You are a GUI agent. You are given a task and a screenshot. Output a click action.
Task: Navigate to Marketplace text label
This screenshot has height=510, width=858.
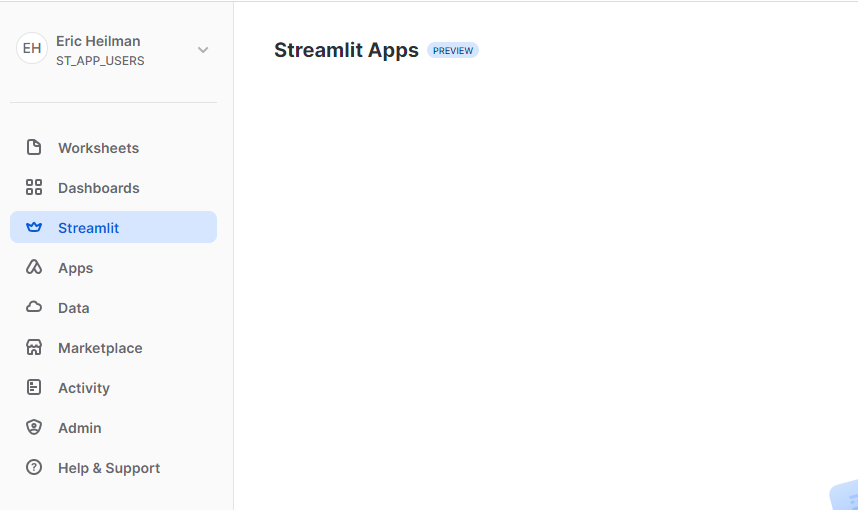pos(100,348)
